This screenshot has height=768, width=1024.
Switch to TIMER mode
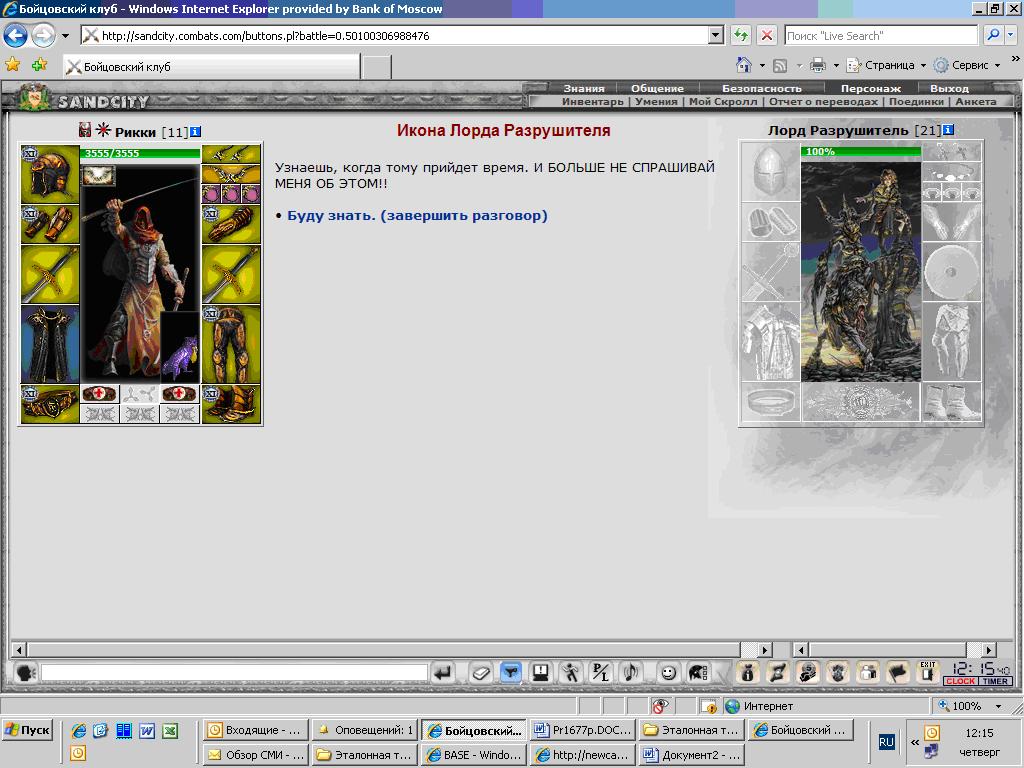995,681
